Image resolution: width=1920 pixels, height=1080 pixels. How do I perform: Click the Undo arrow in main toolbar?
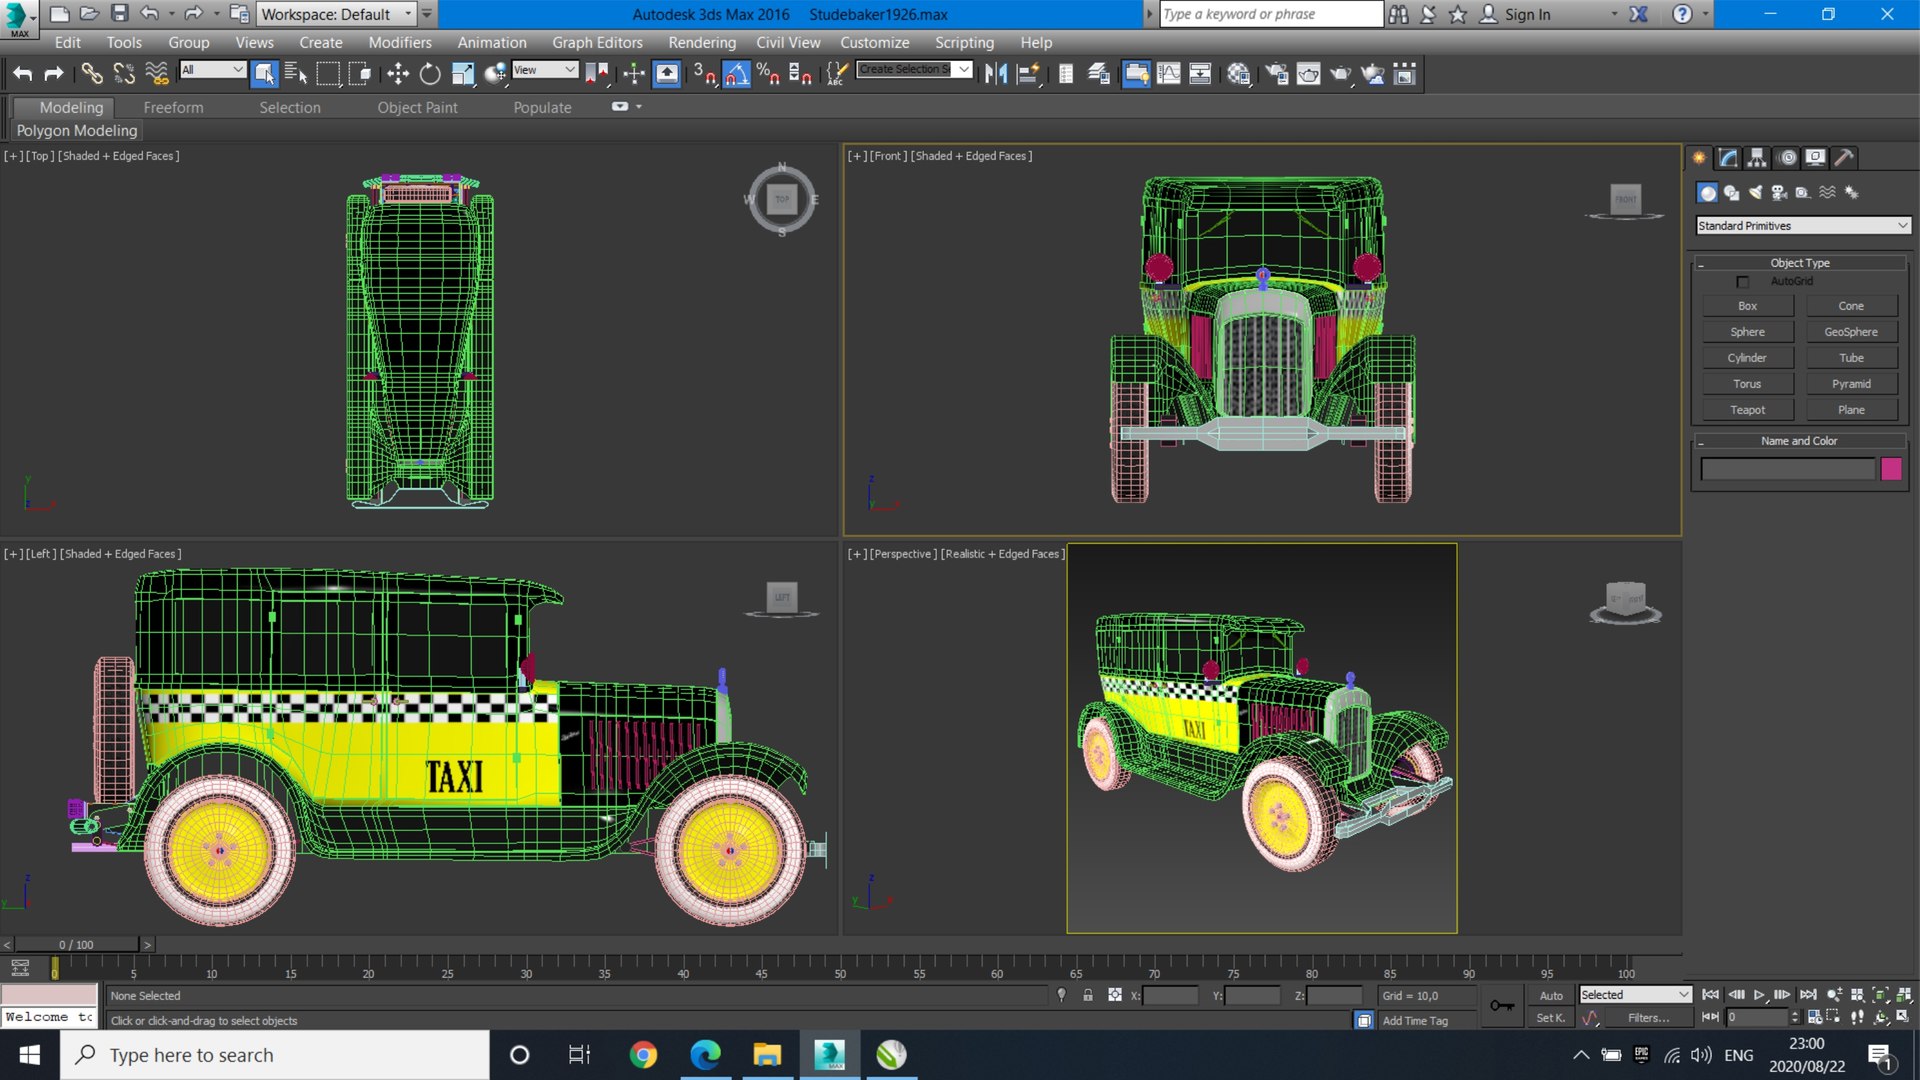(x=22, y=73)
